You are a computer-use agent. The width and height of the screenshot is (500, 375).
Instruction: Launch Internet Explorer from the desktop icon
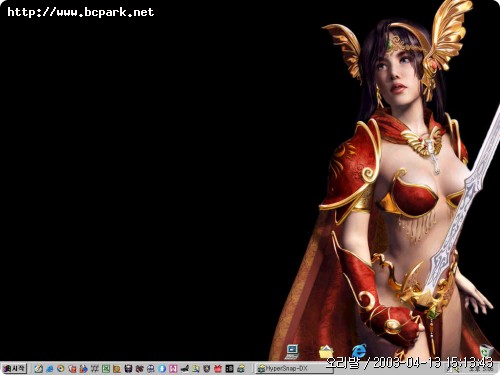359,351
